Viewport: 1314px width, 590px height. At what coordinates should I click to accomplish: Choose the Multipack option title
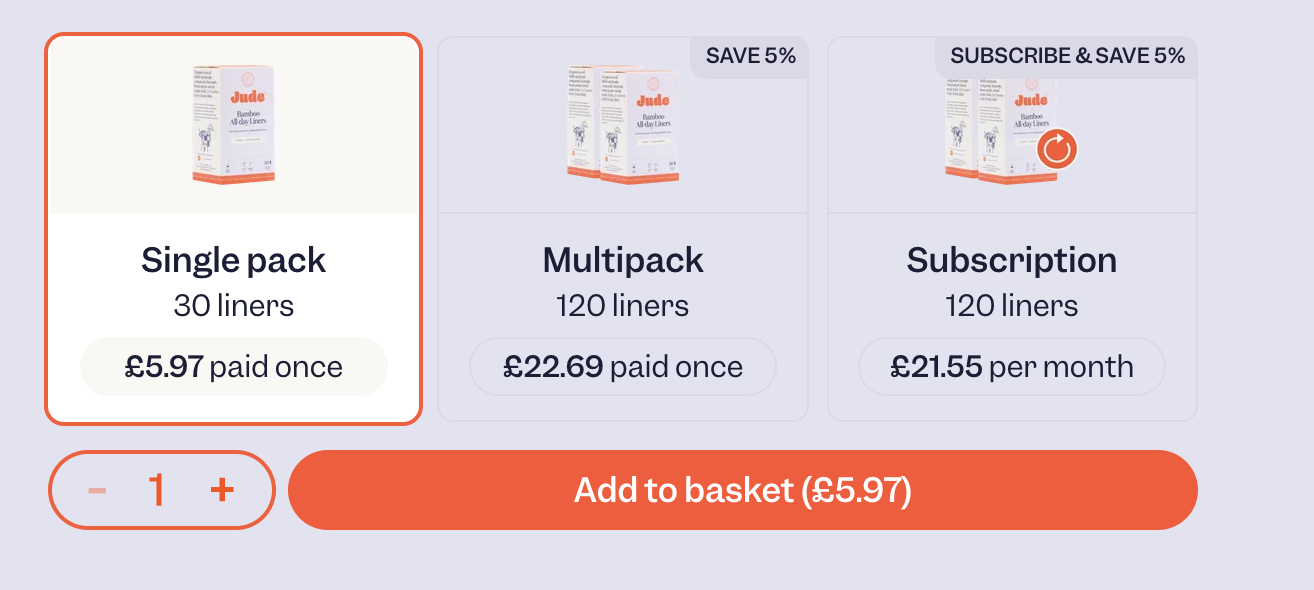pos(622,260)
